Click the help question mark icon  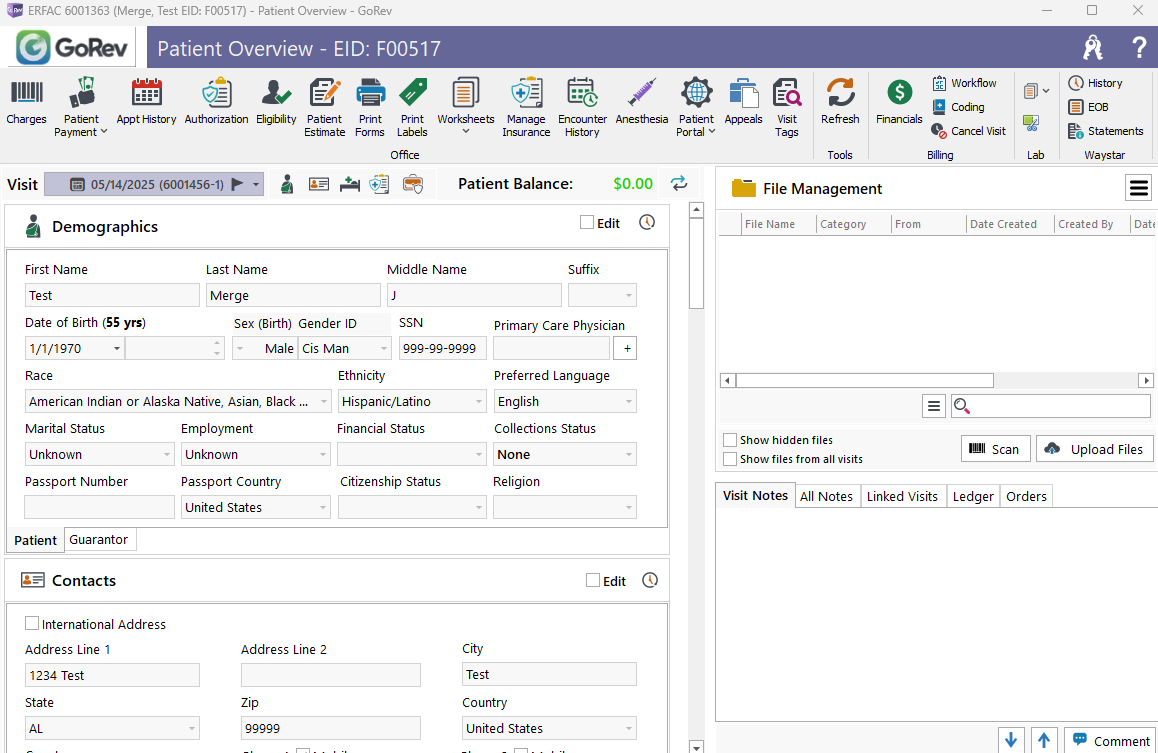pos(1139,48)
